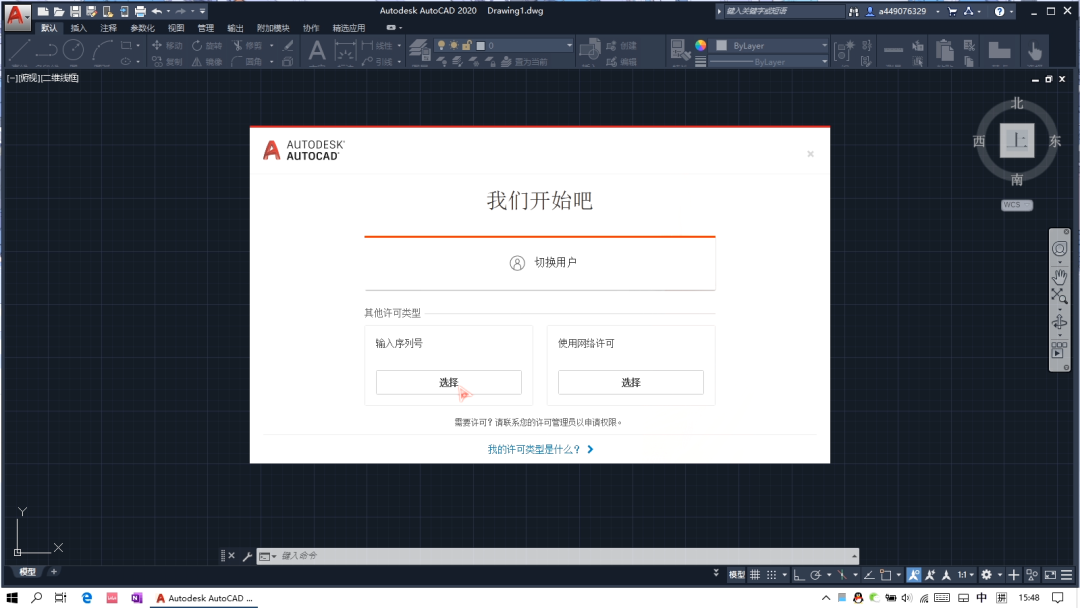Switch to the 参数化 ribbon tab
Screen dimensions: 1080x608
[142, 28]
